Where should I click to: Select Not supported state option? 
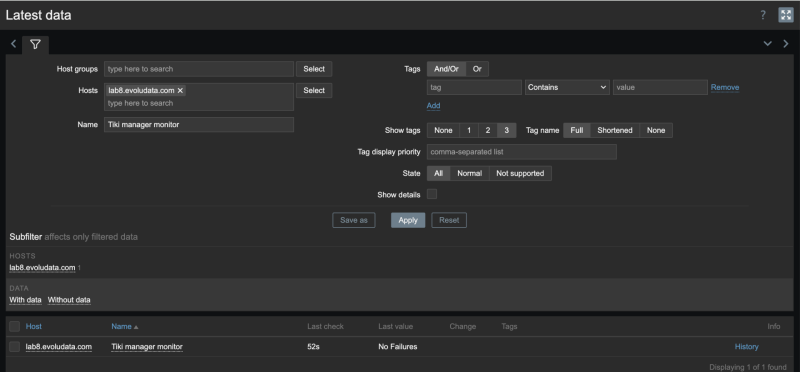[520, 173]
